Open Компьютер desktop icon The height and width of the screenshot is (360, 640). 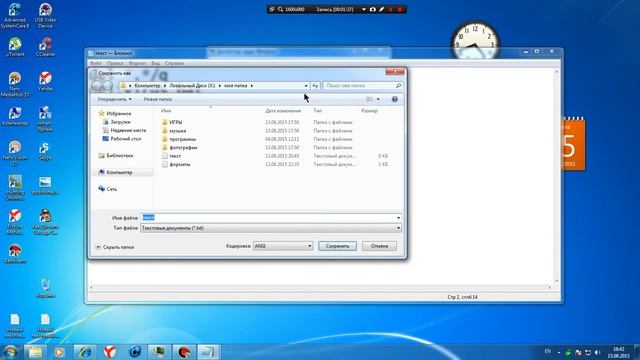click(x=15, y=116)
